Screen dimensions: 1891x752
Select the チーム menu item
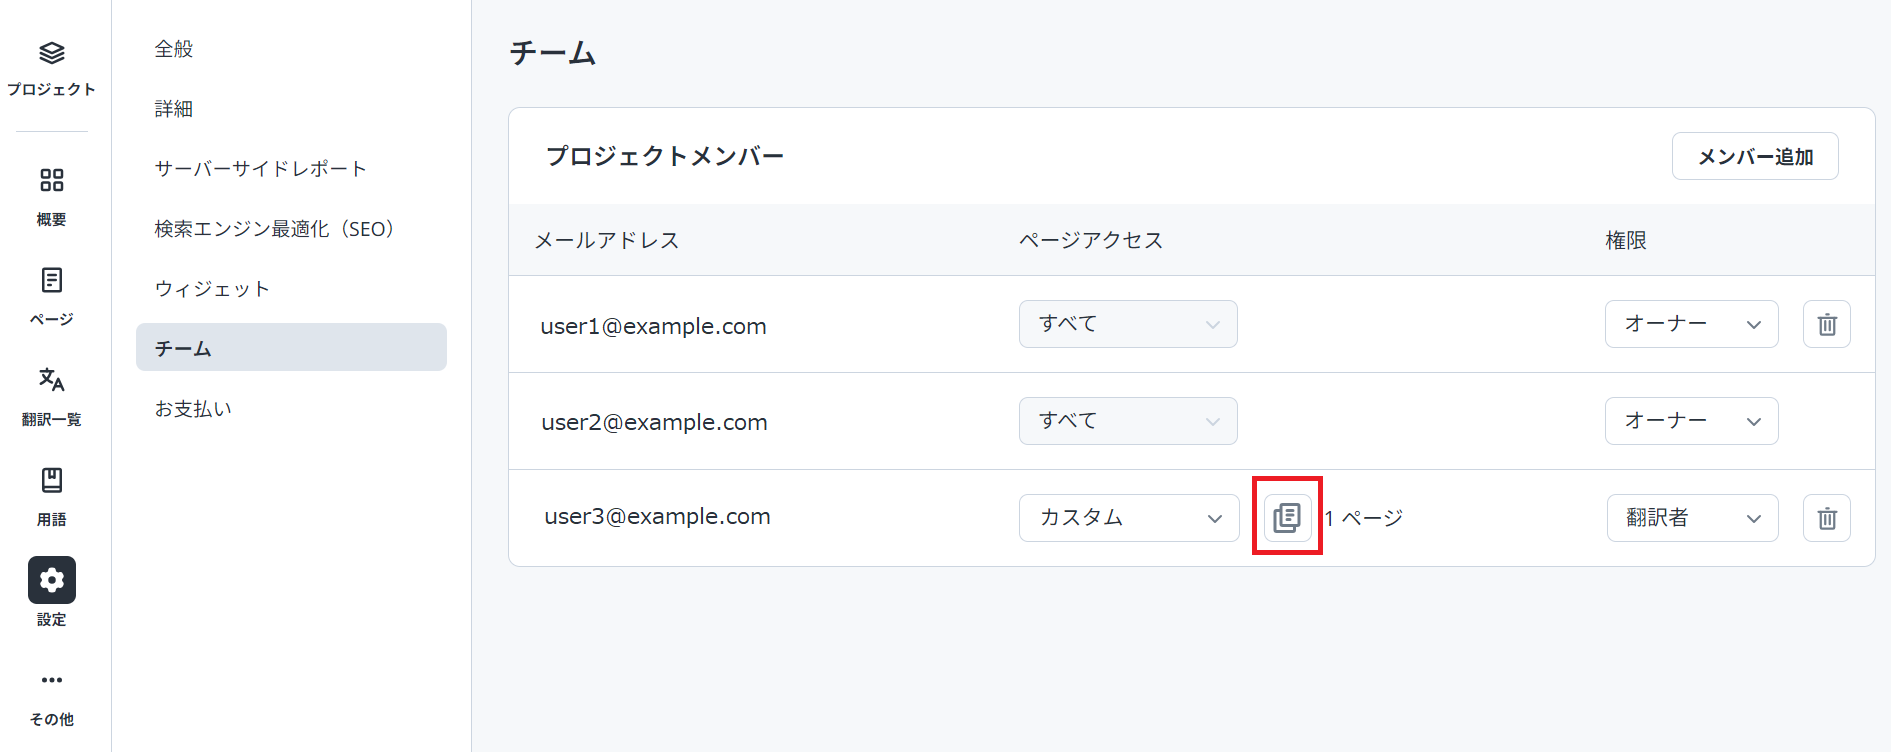pos(291,347)
